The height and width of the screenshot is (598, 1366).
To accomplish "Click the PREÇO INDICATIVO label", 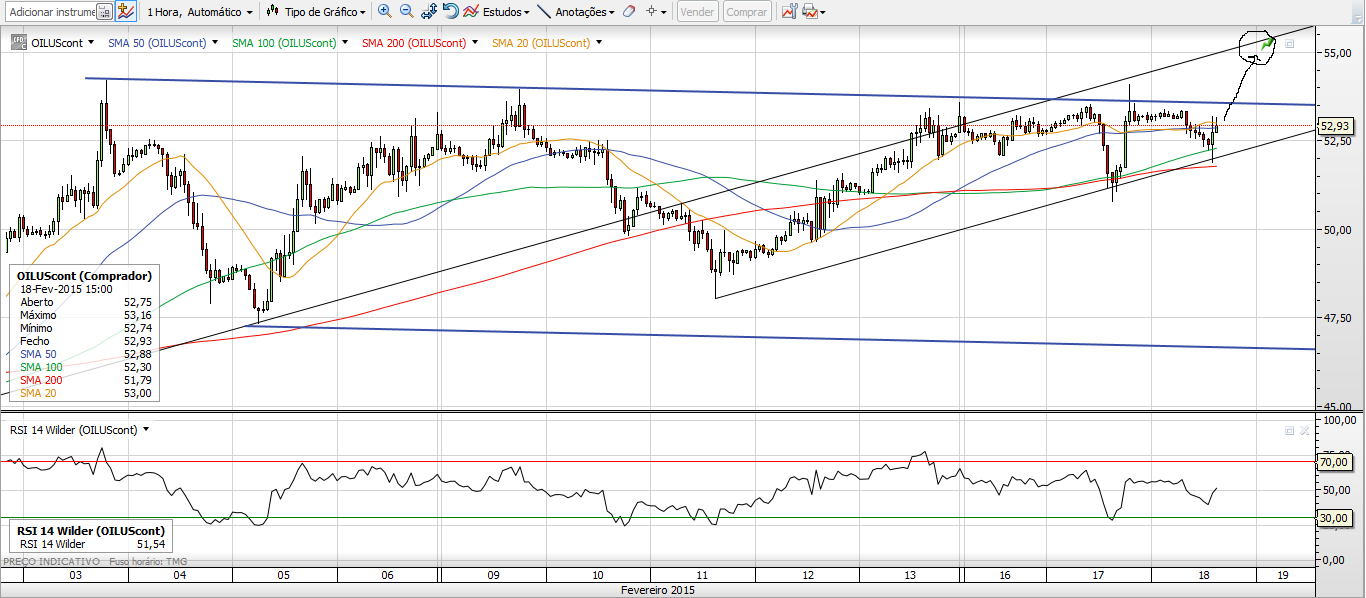I will tap(51, 562).
